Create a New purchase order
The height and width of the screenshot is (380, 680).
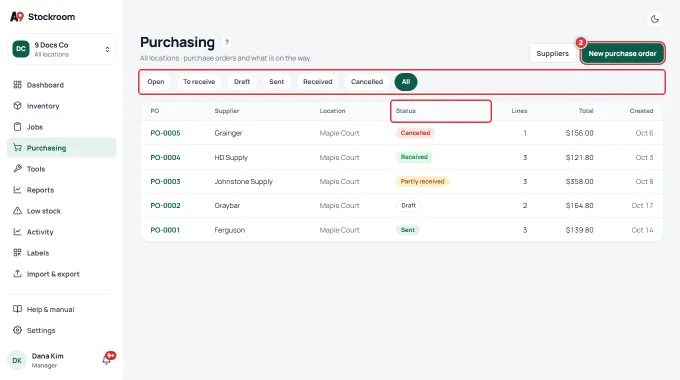pyautogui.click(x=622, y=53)
